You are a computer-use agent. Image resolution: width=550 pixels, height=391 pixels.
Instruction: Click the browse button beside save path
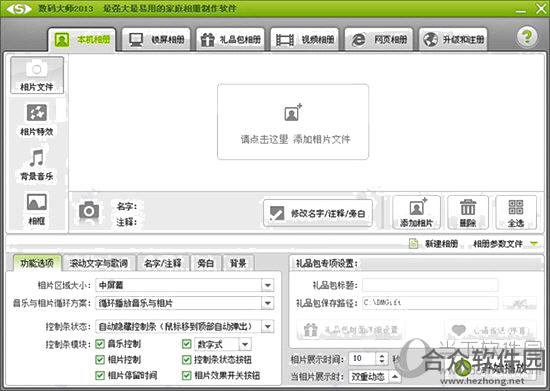coord(519,303)
